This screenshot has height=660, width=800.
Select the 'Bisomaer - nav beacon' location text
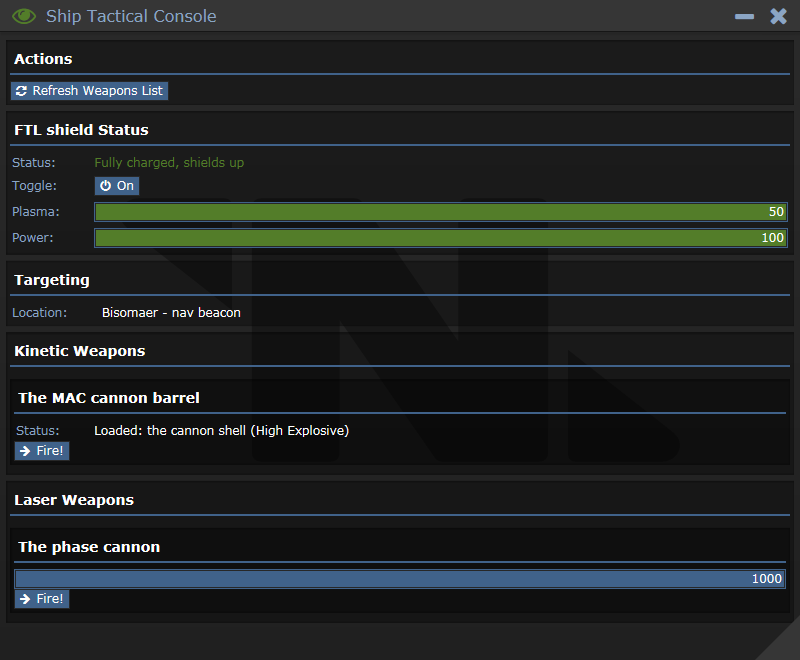pos(171,313)
